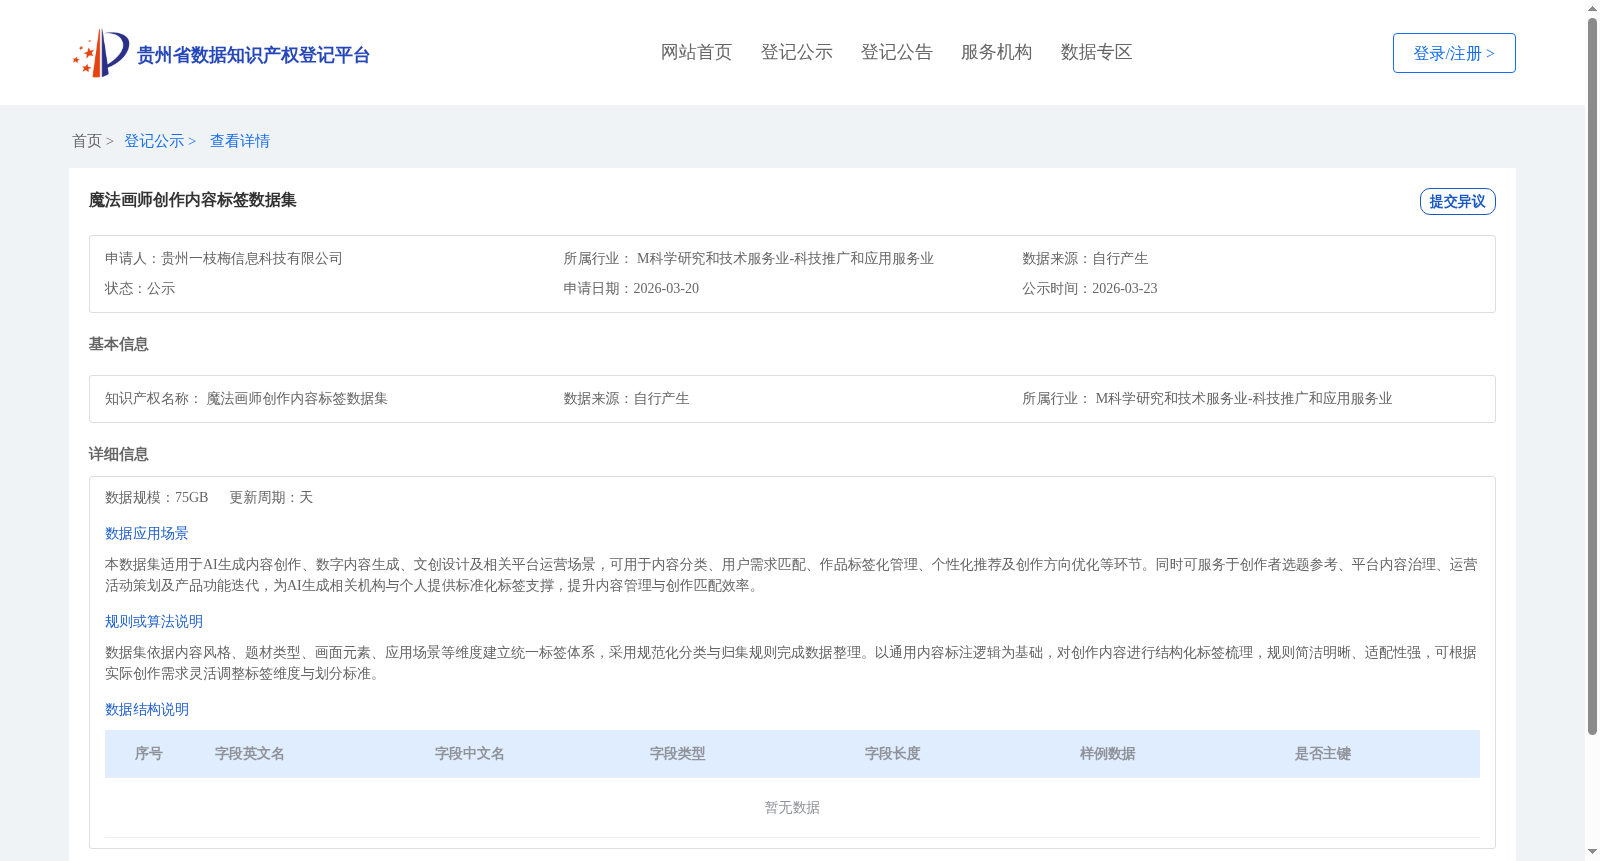Click the 字段类型 column header

click(x=678, y=754)
